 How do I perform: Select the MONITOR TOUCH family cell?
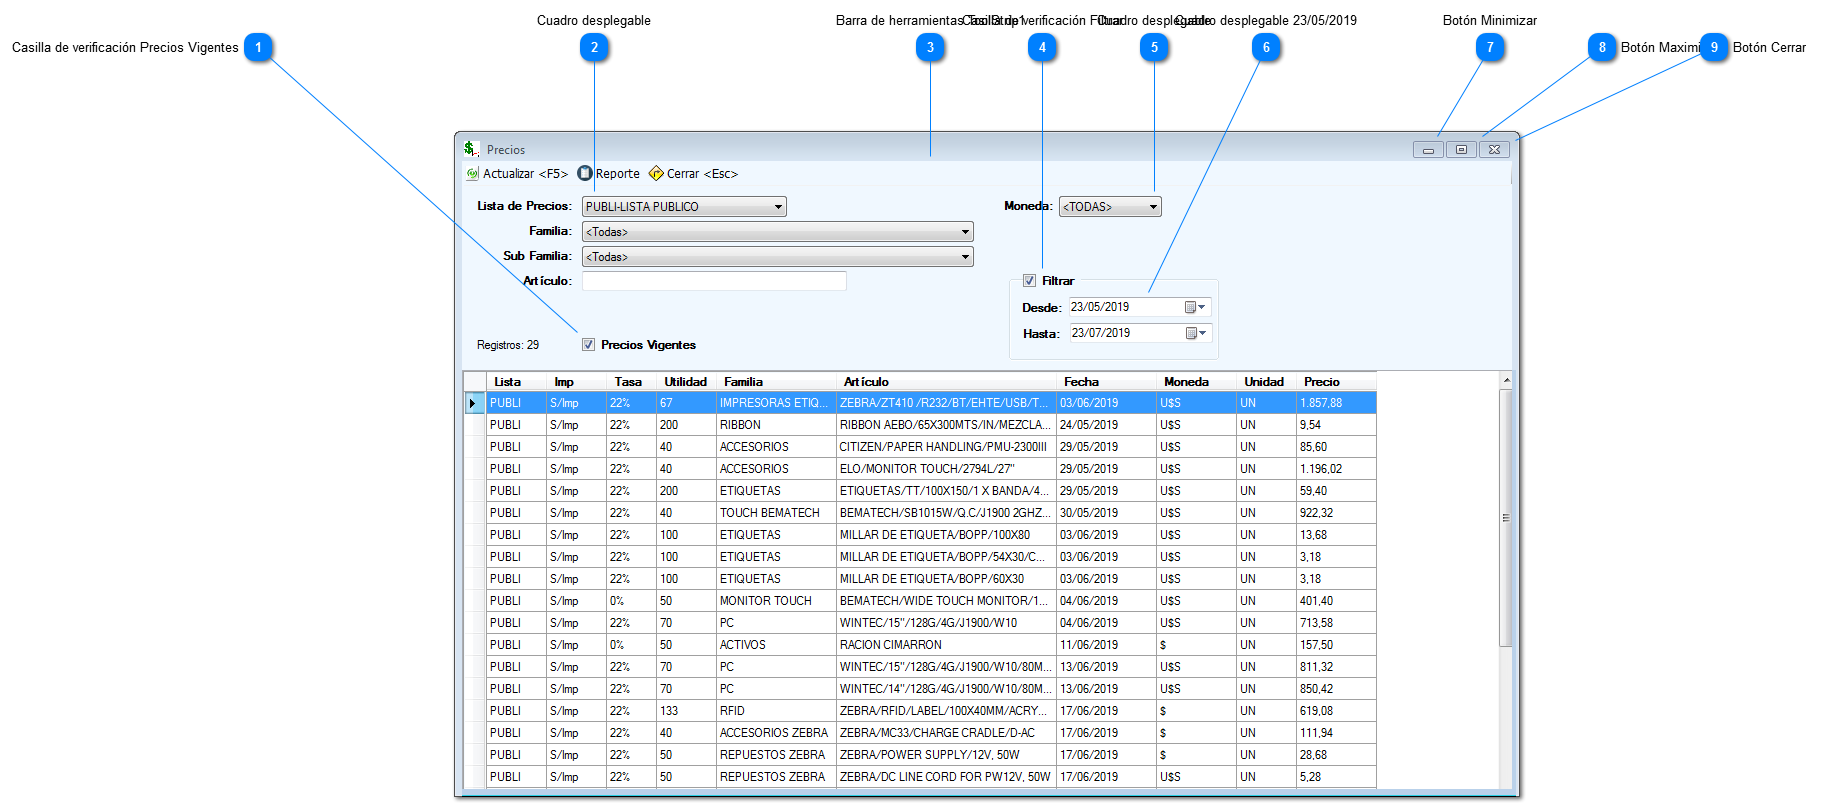point(776,601)
